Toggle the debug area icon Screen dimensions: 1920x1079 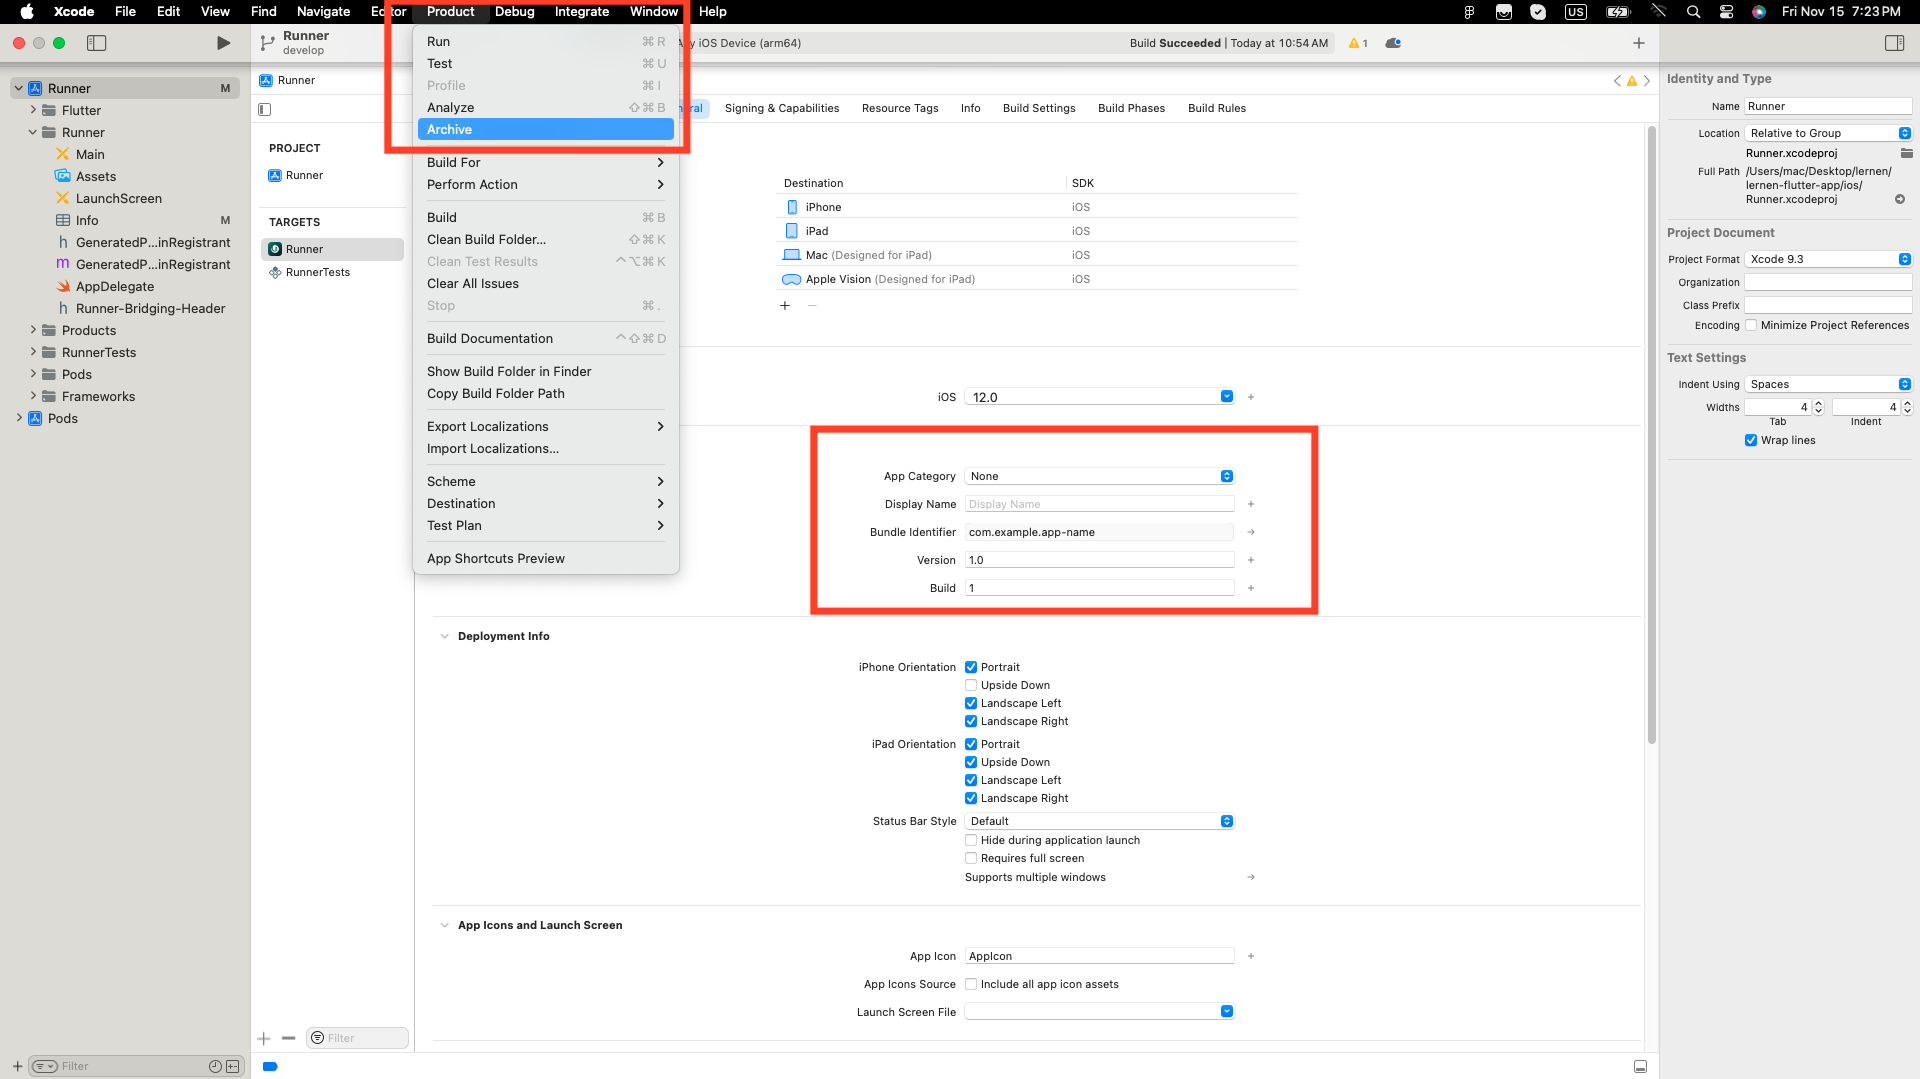(1640, 1066)
